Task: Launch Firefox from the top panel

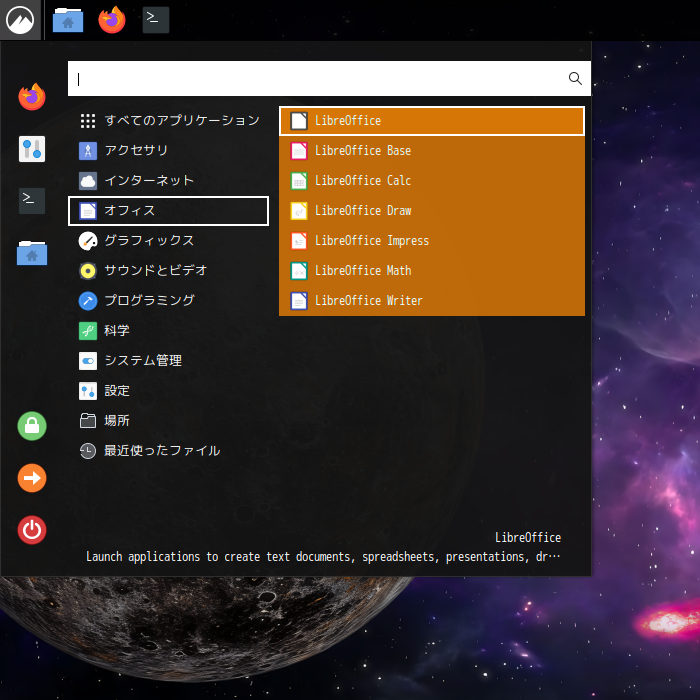Action: 112,20
